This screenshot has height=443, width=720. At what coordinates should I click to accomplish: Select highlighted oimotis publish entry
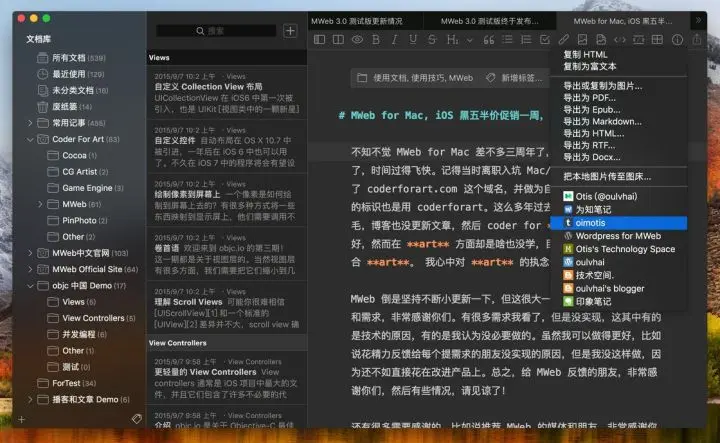619,223
